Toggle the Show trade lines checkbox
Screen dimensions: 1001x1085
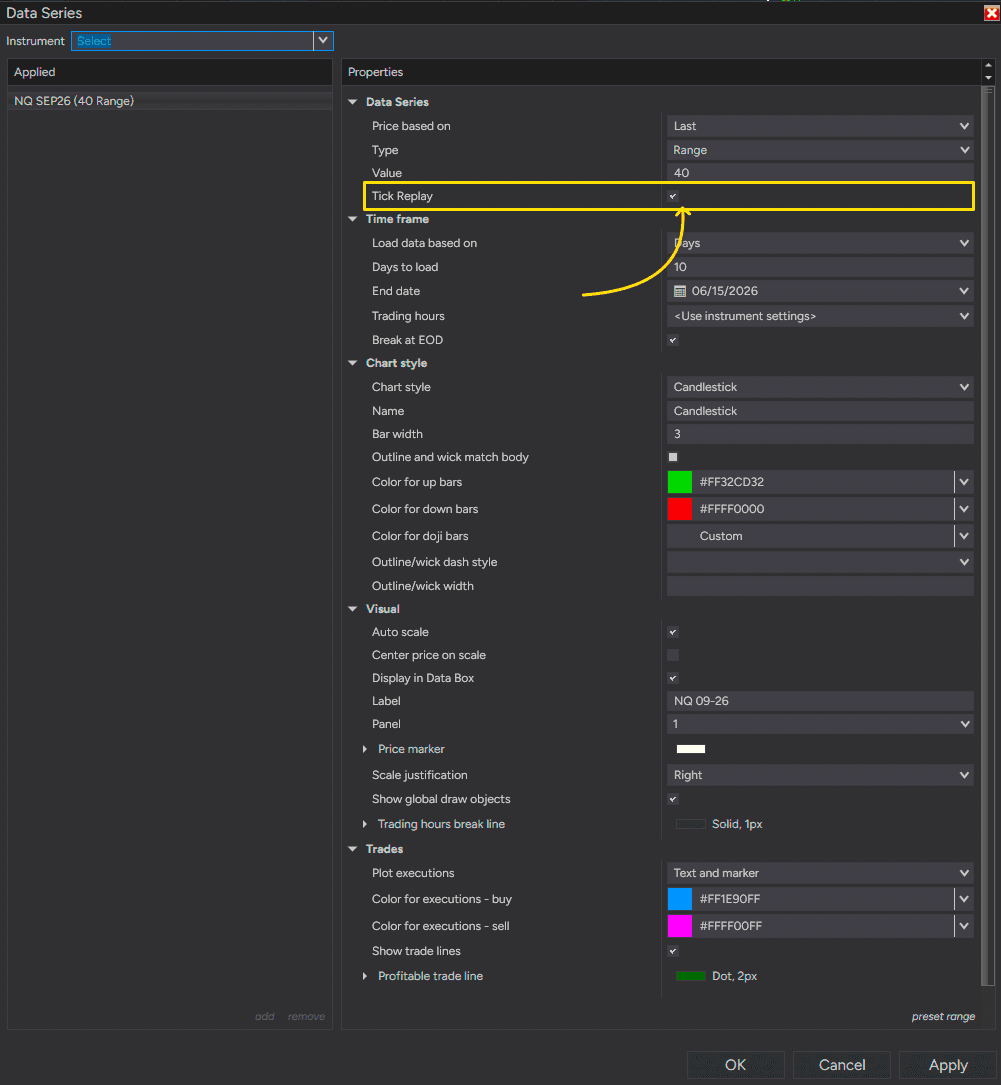coord(673,951)
